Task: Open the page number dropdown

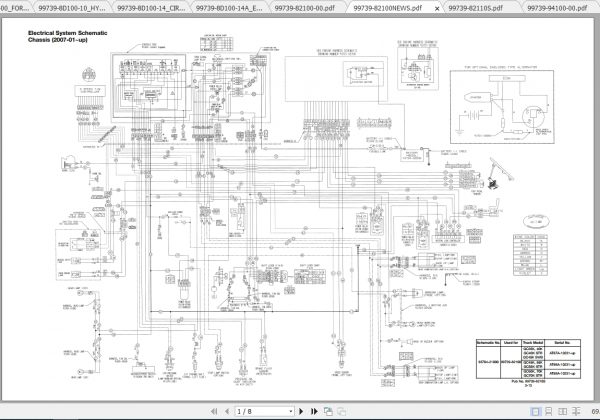Action: [x=291, y=412]
